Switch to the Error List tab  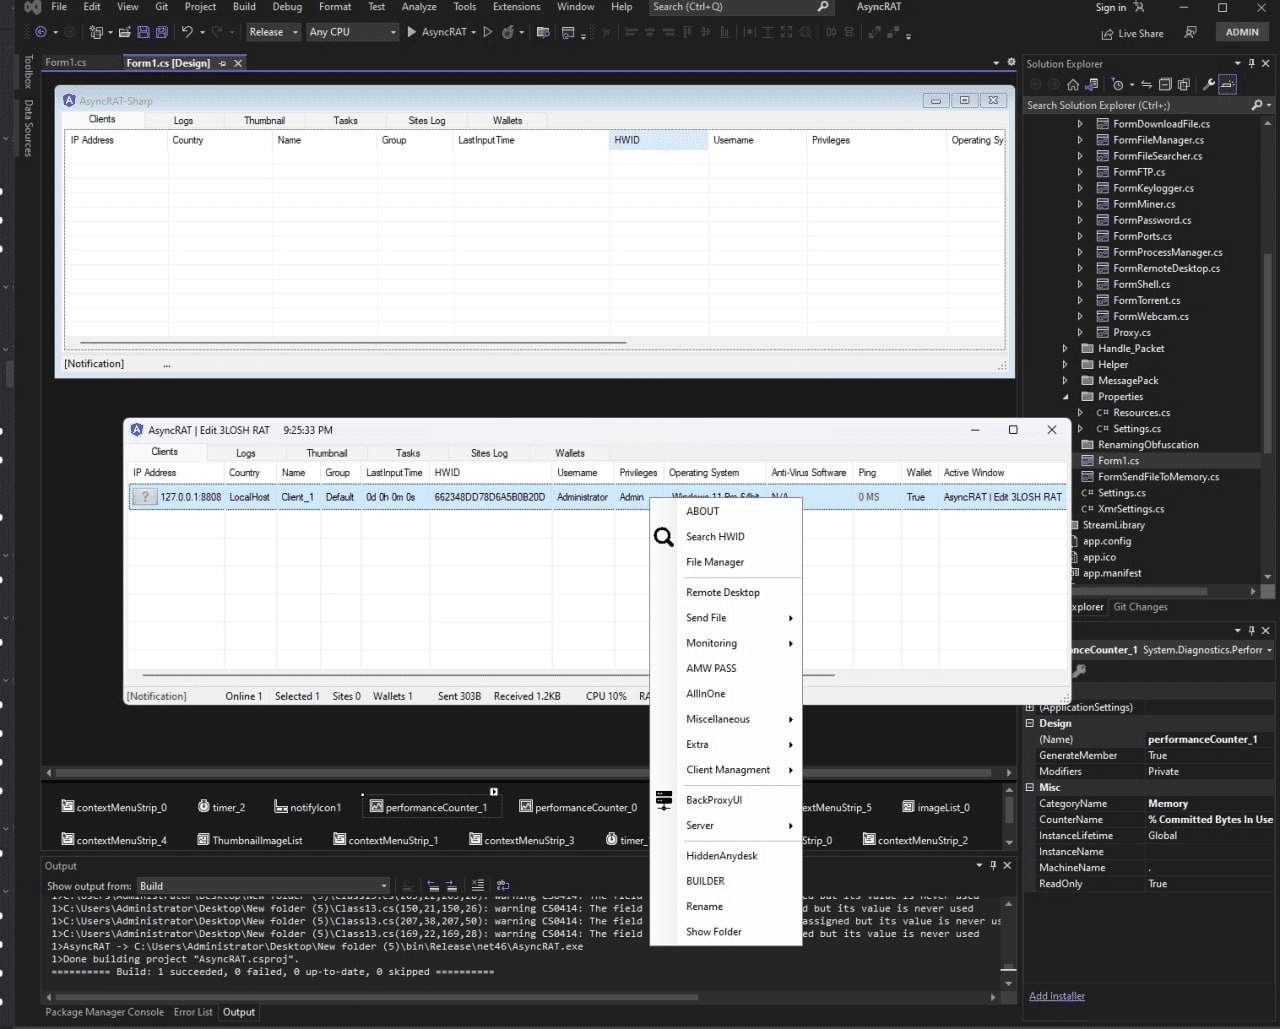(193, 1012)
